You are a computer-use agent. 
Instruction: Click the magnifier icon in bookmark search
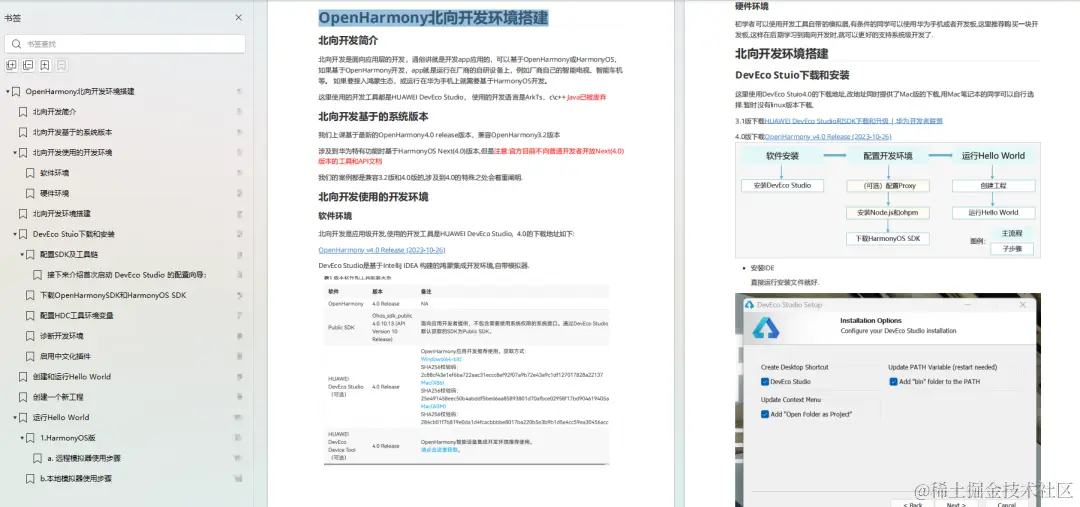tap(16, 44)
